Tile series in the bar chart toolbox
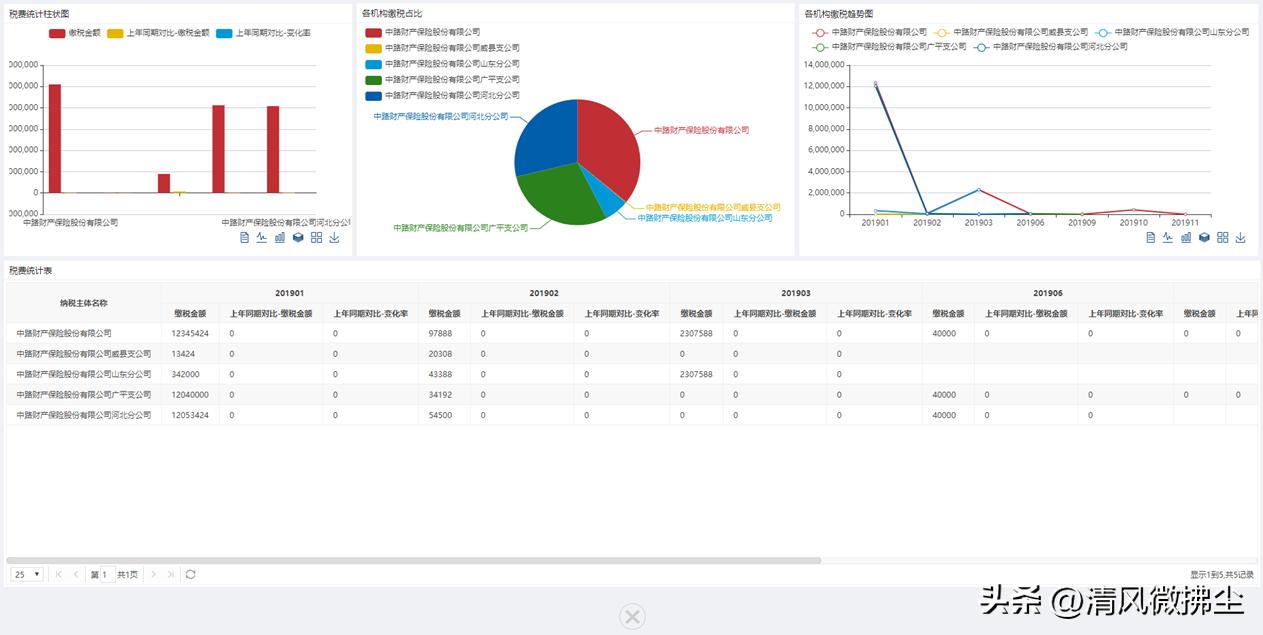 [x=316, y=237]
